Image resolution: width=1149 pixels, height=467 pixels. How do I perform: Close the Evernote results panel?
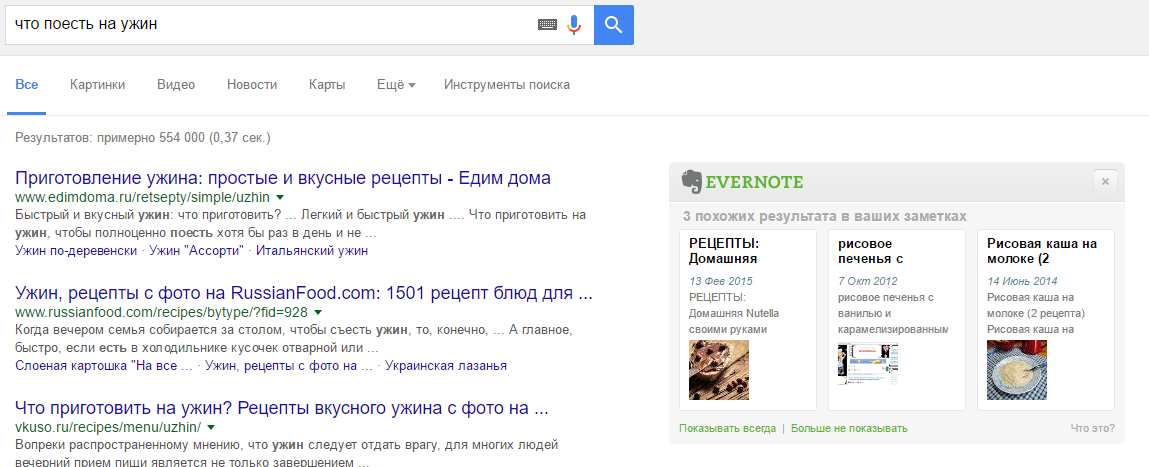(1105, 181)
